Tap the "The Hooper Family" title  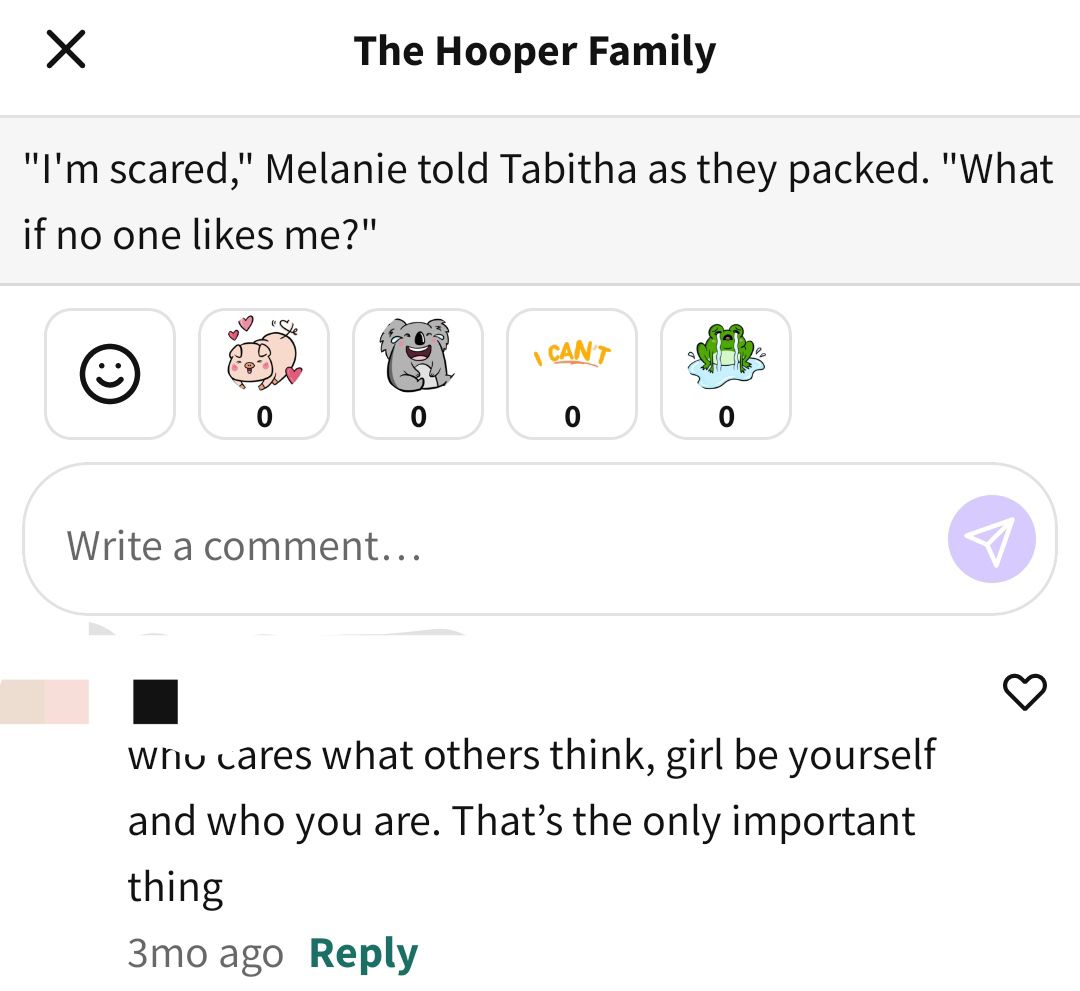(x=534, y=52)
